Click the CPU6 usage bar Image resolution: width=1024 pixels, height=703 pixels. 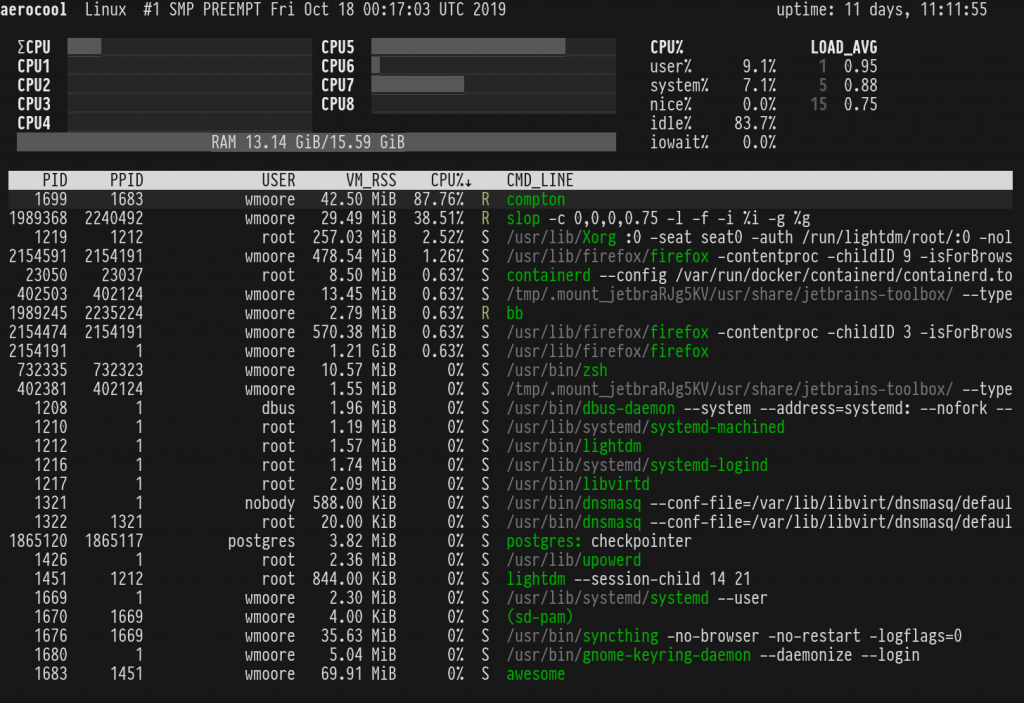pyautogui.click(x=493, y=65)
